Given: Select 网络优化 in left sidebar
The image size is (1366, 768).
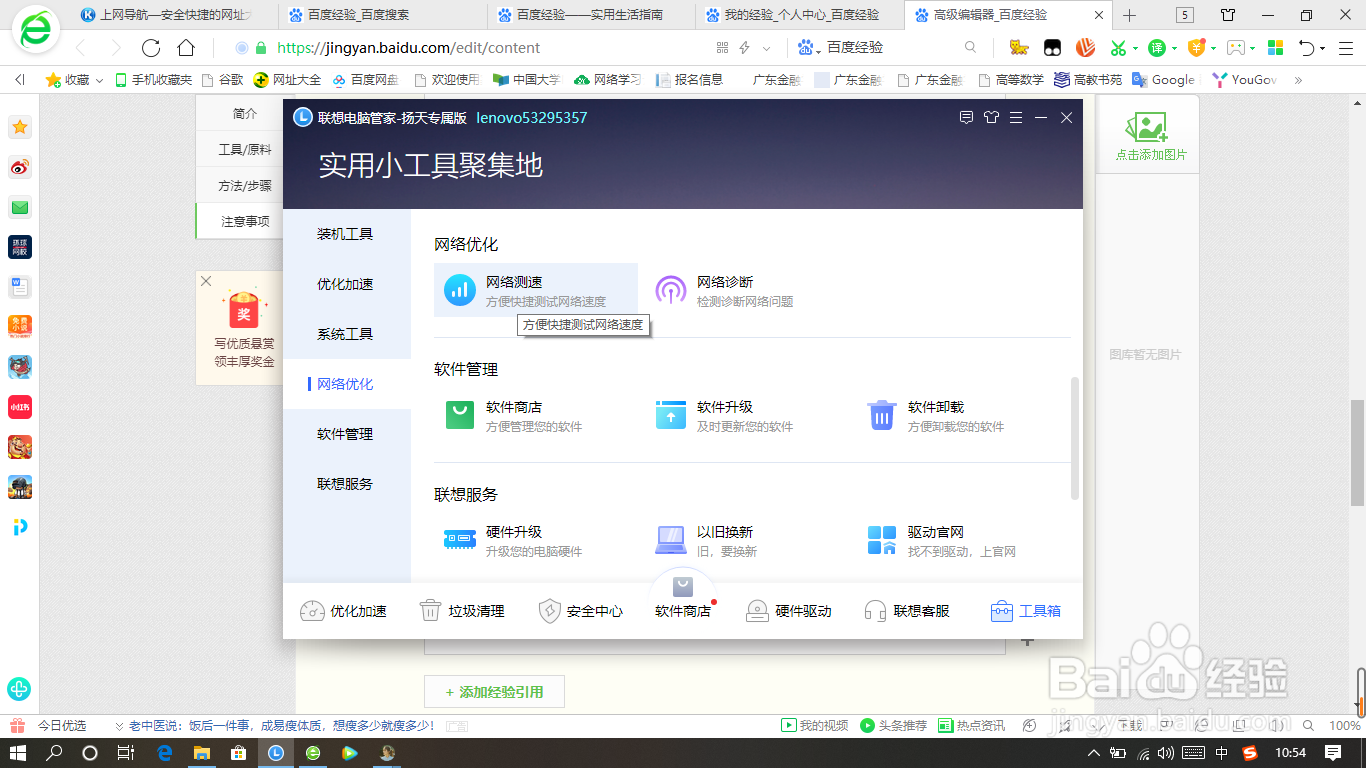Looking at the screenshot, I should point(346,384).
